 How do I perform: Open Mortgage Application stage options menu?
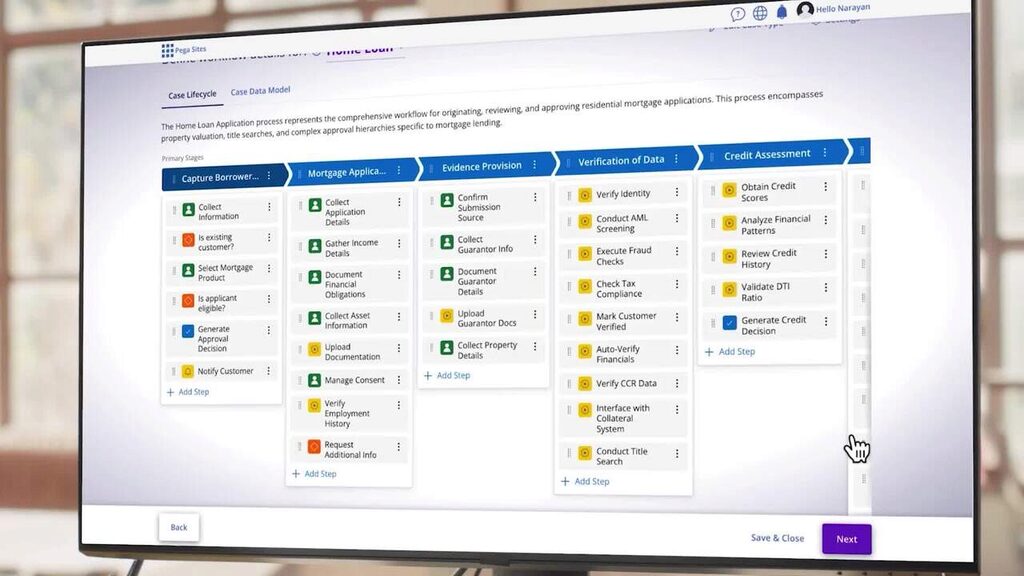399,170
